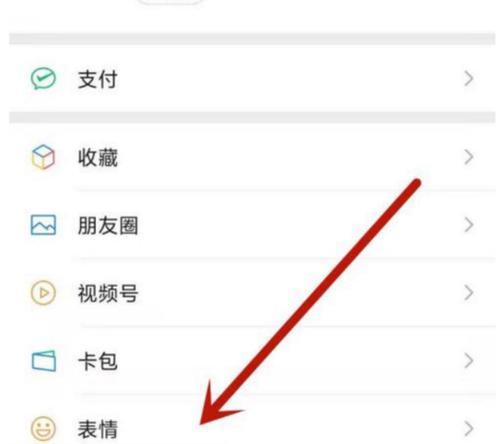Viewport: 500px width, 444px height.
Task: Open the 视频号 menu entry
Action: pyautogui.click(x=252, y=293)
